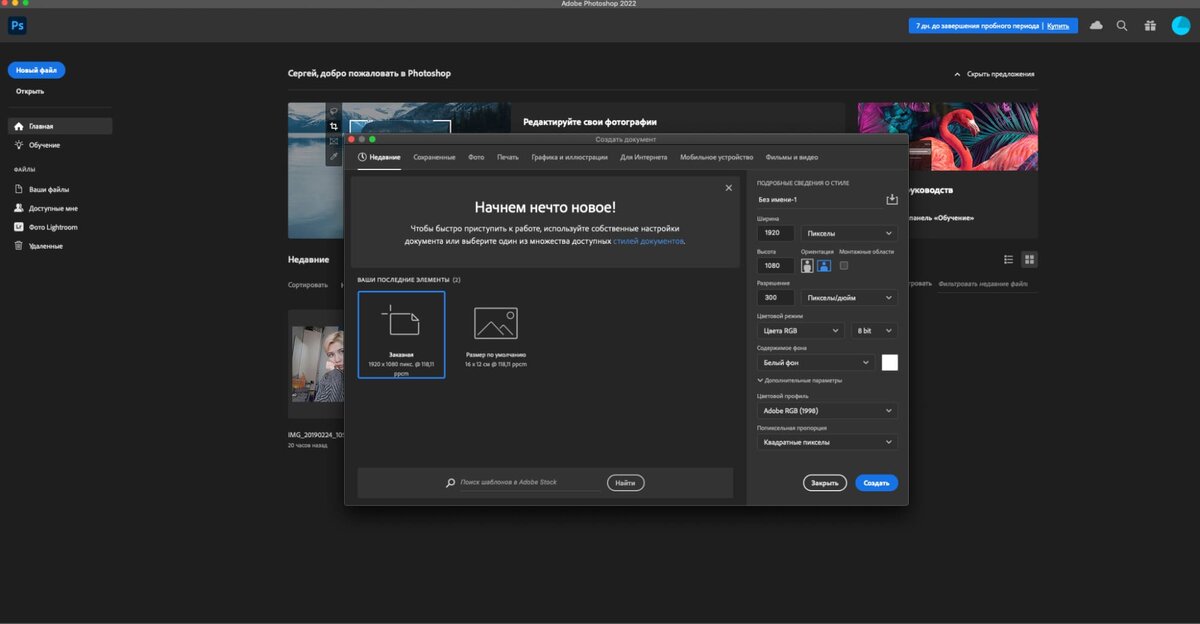Open the Adobe RGB (1998) color profile dropdown
The width and height of the screenshot is (1200, 624).
click(x=827, y=411)
